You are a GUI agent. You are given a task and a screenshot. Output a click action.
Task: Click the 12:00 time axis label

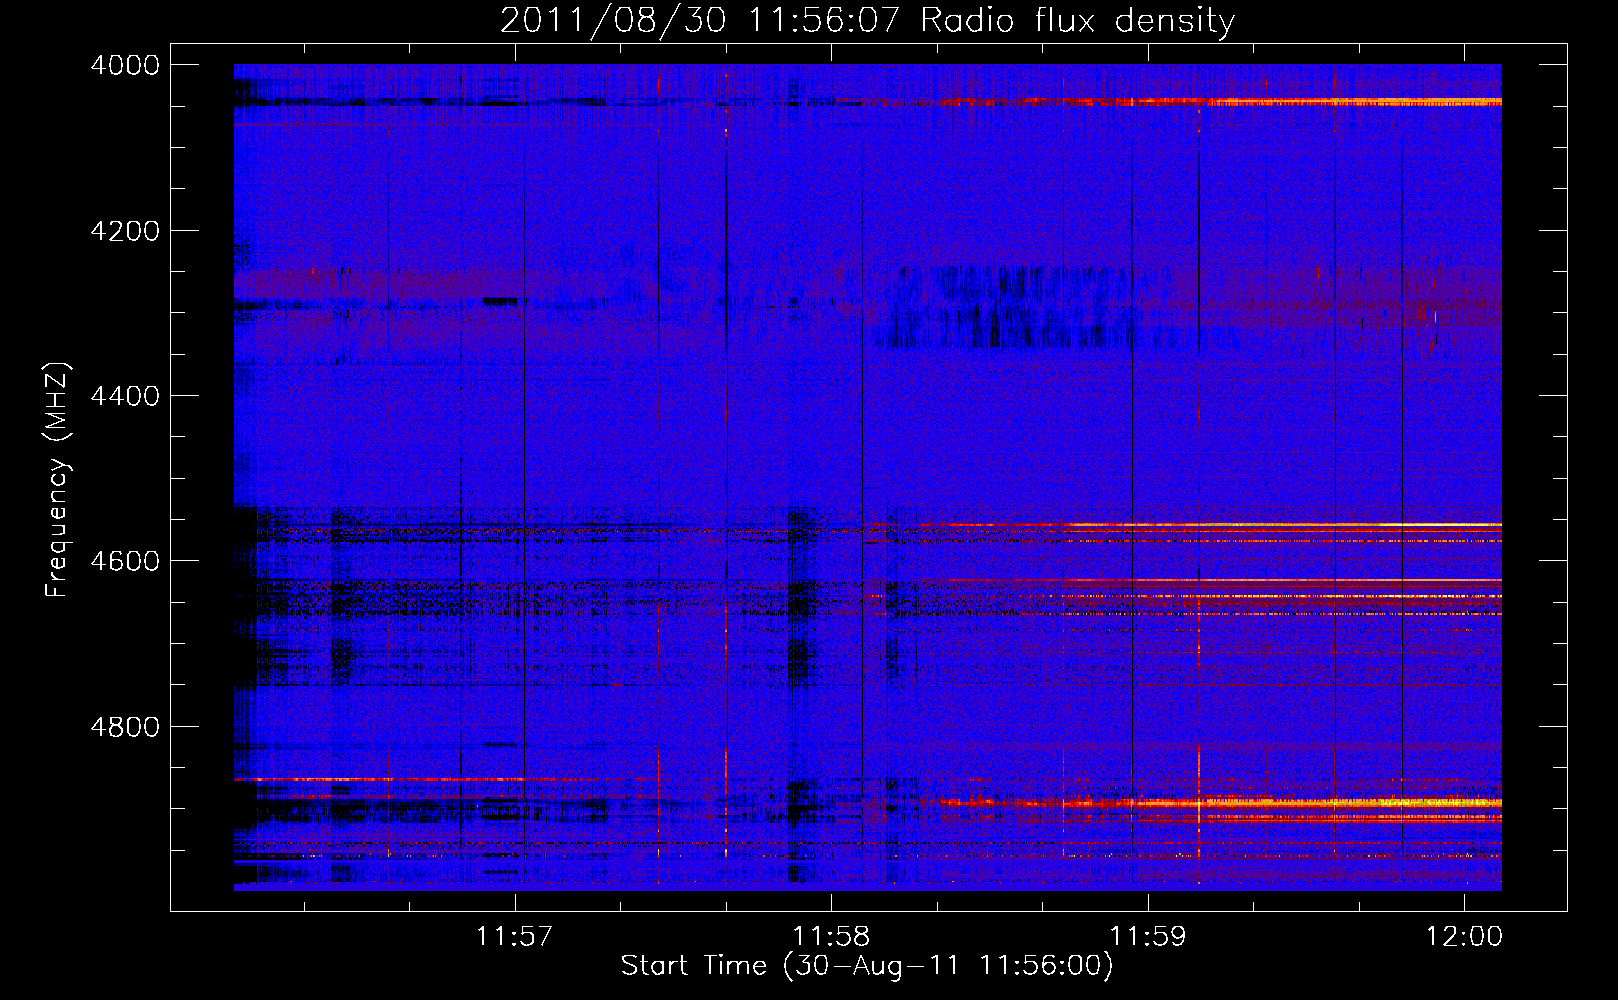1464,937
